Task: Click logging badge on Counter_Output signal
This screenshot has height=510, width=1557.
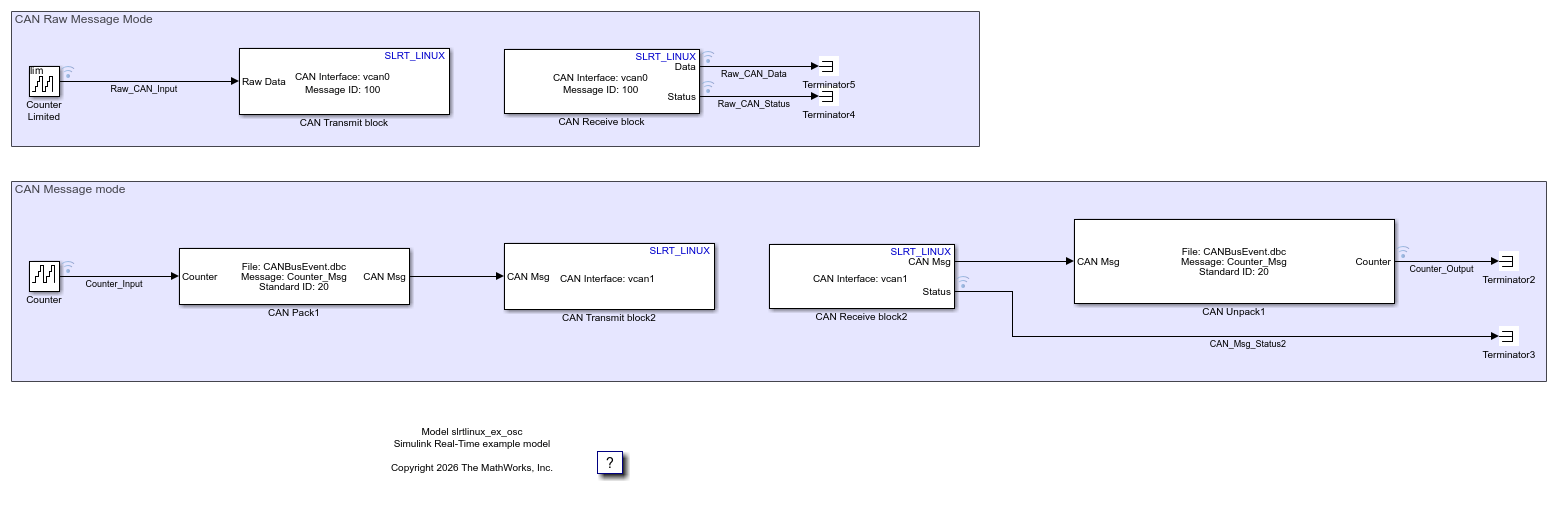Action: tap(1403, 252)
